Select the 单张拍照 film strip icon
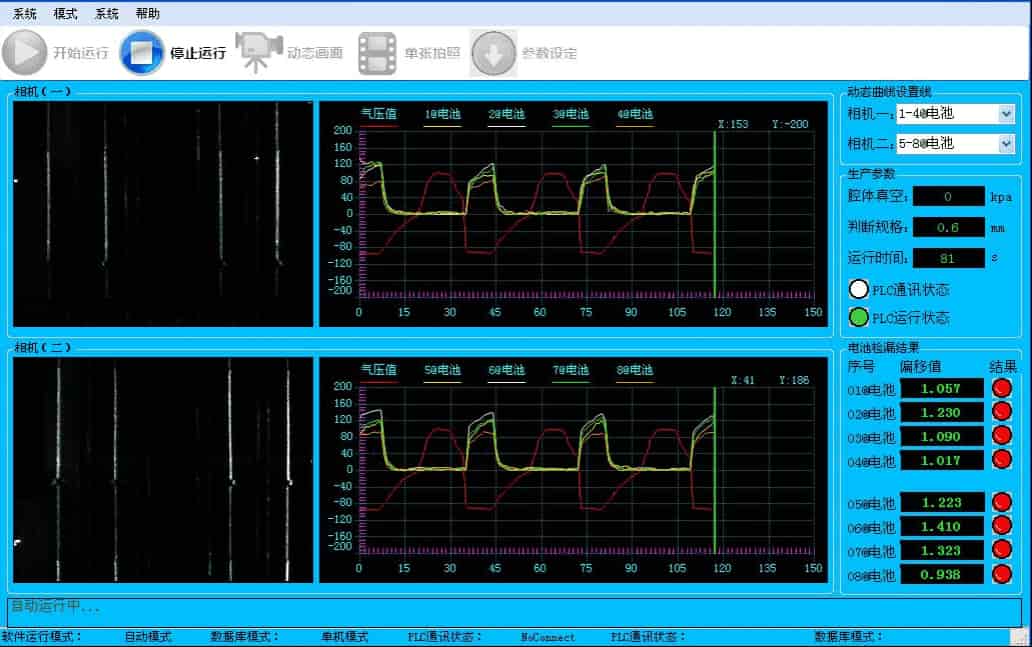Screen dimensions: 1032x647 click(x=377, y=53)
